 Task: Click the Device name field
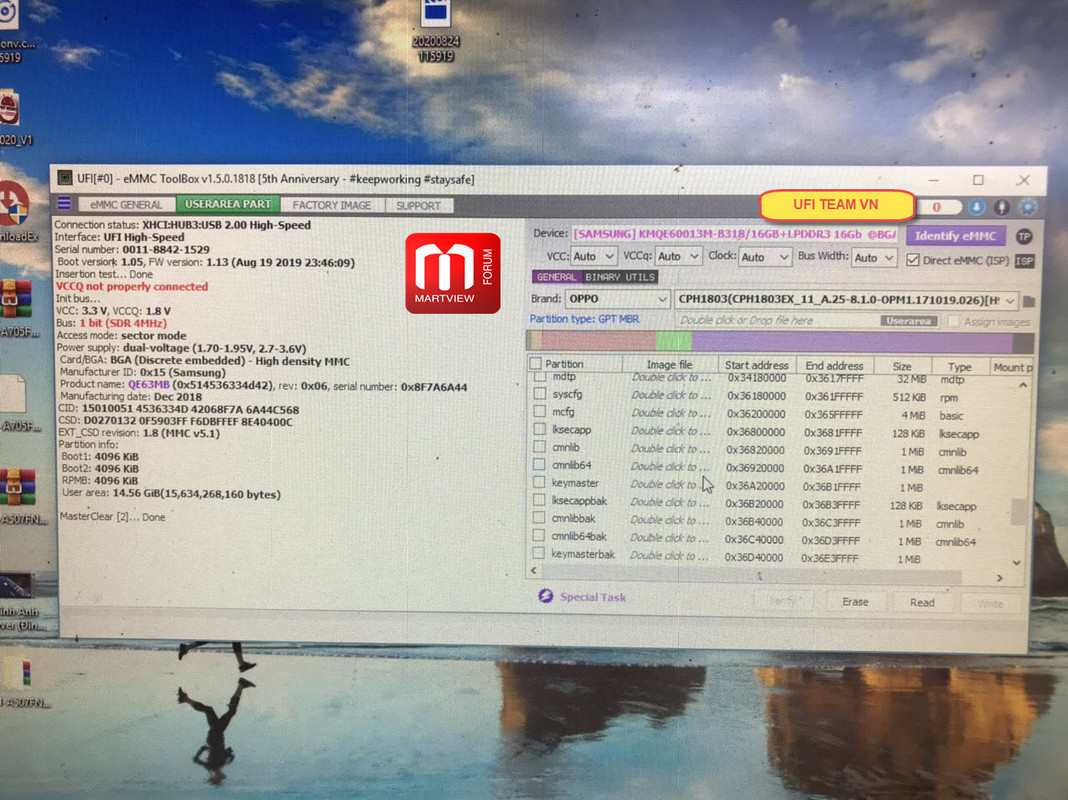pos(735,234)
